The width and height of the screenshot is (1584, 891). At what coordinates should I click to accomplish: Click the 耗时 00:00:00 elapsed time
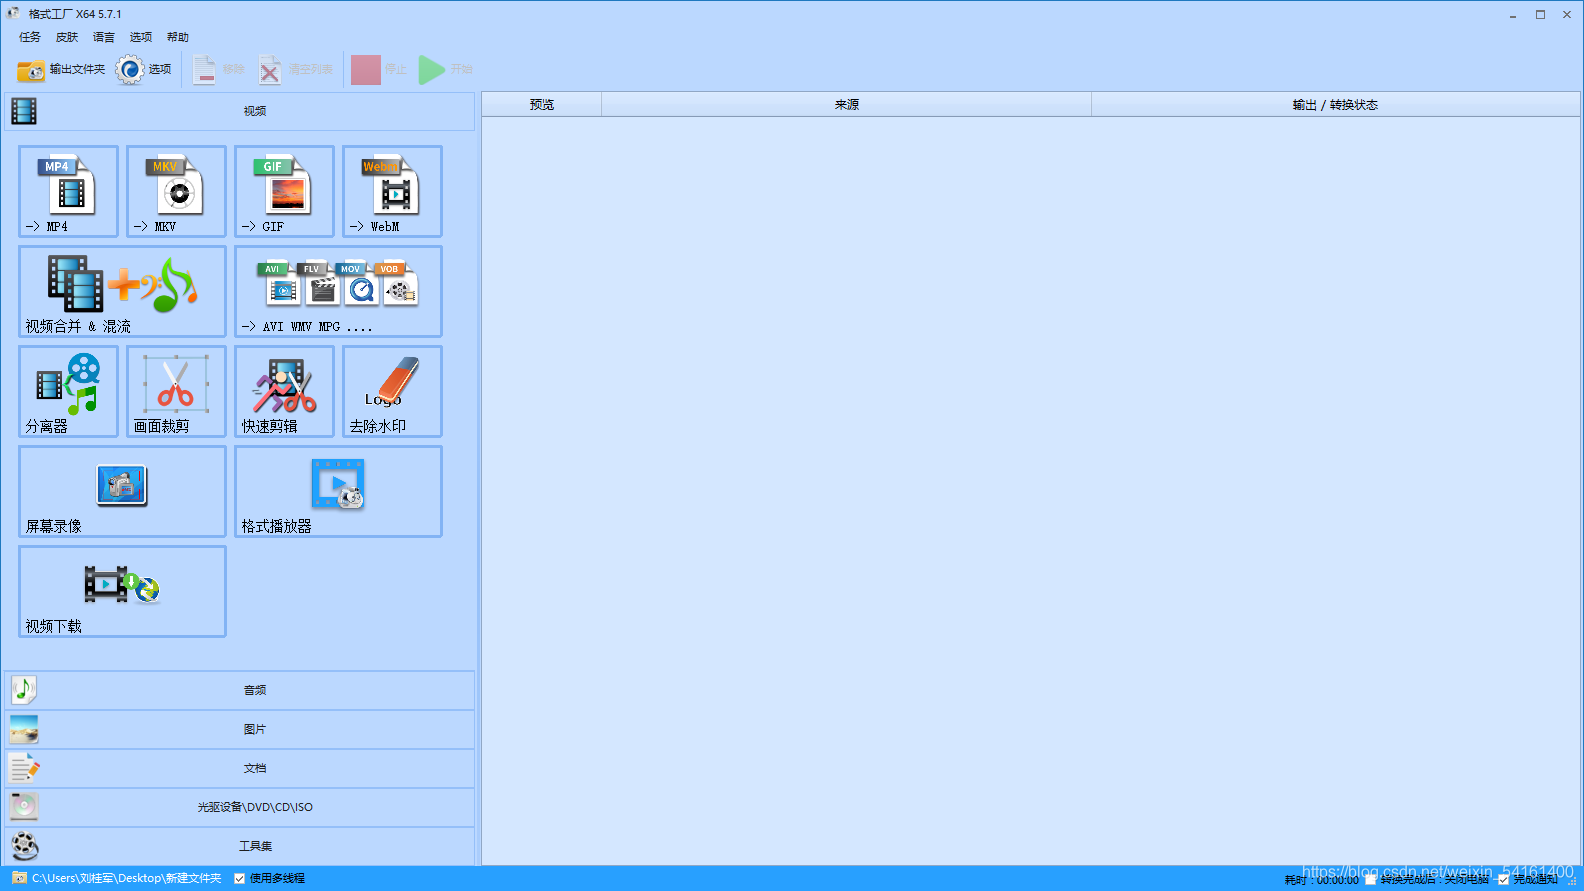pos(1322,880)
